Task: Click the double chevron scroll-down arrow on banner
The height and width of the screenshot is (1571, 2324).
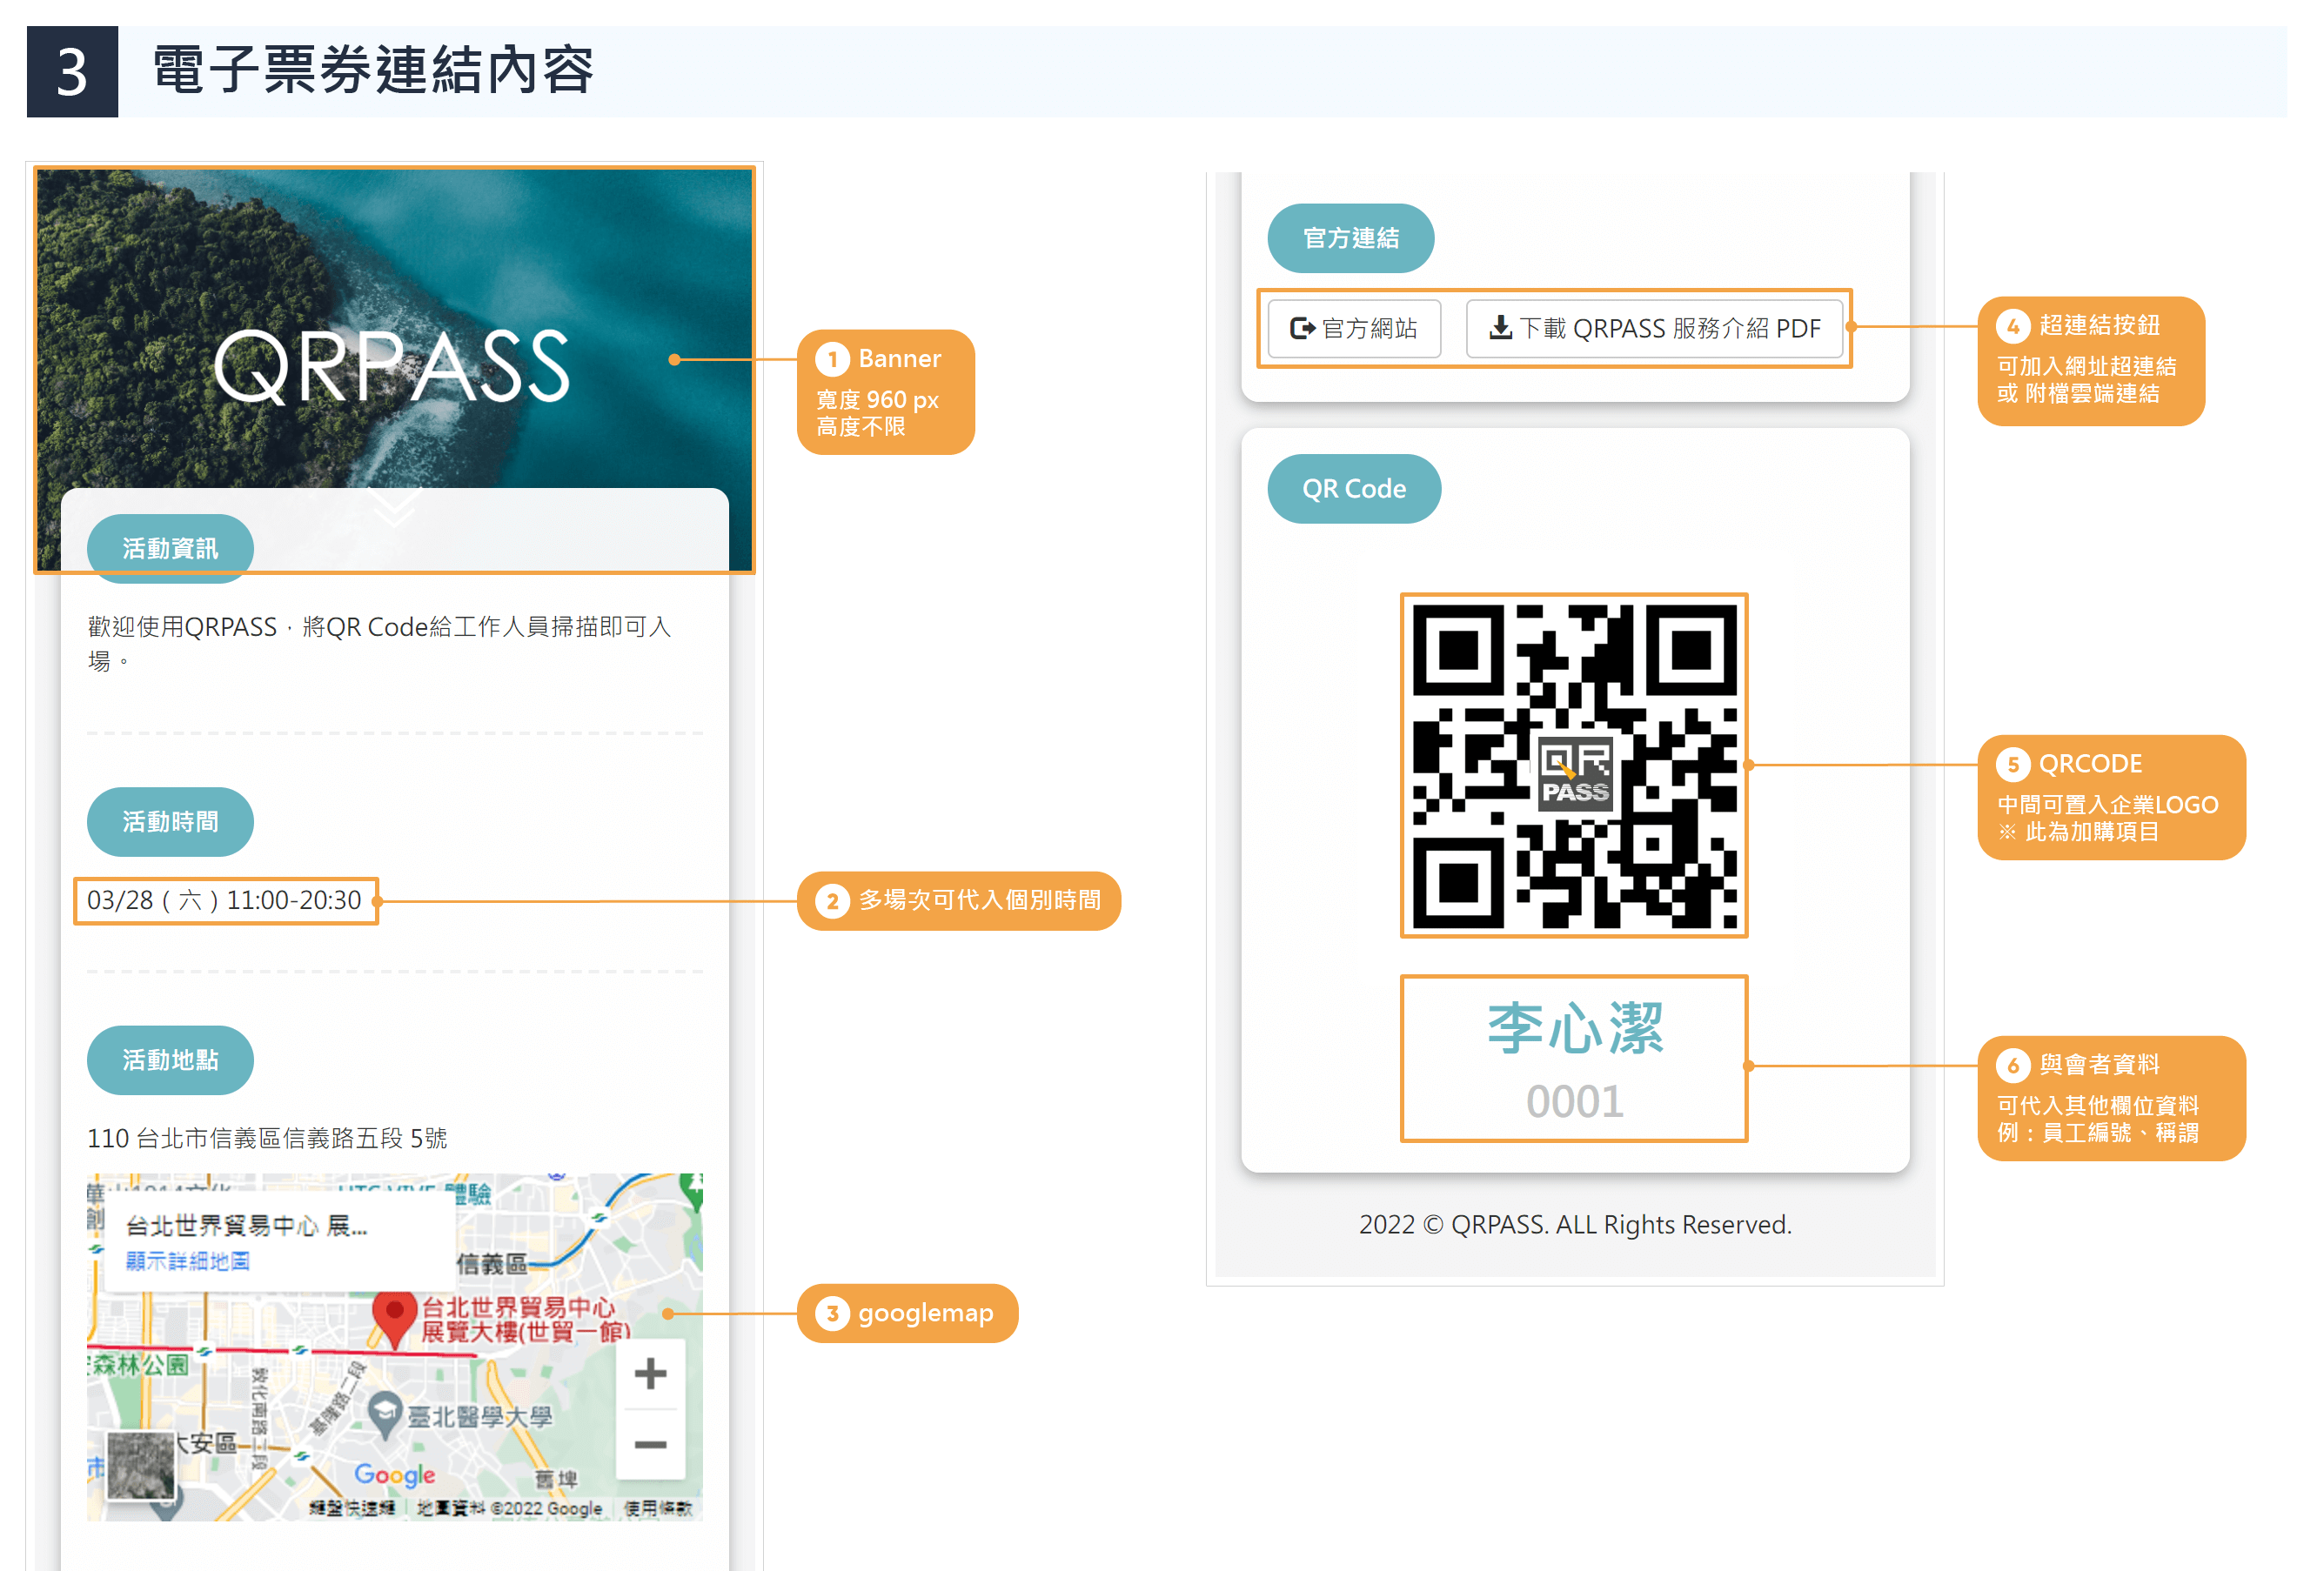Action: click(394, 506)
